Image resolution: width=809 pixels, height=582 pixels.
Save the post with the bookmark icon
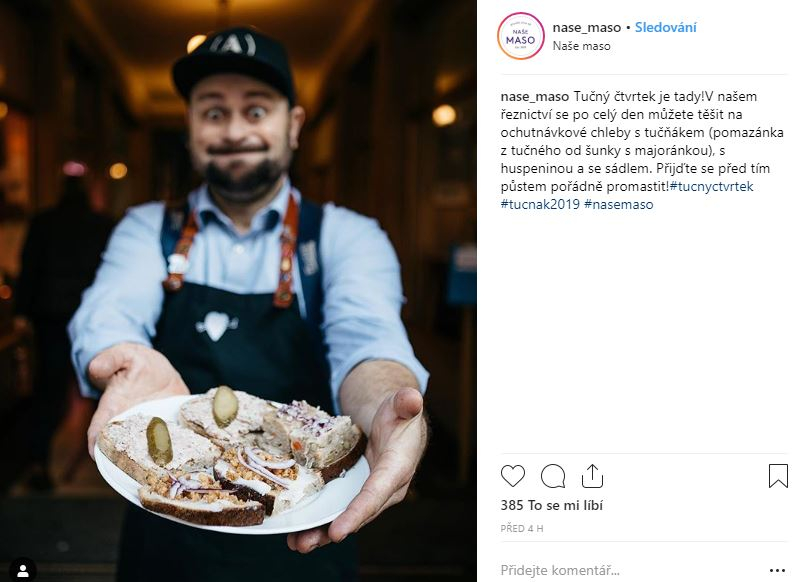click(x=778, y=476)
